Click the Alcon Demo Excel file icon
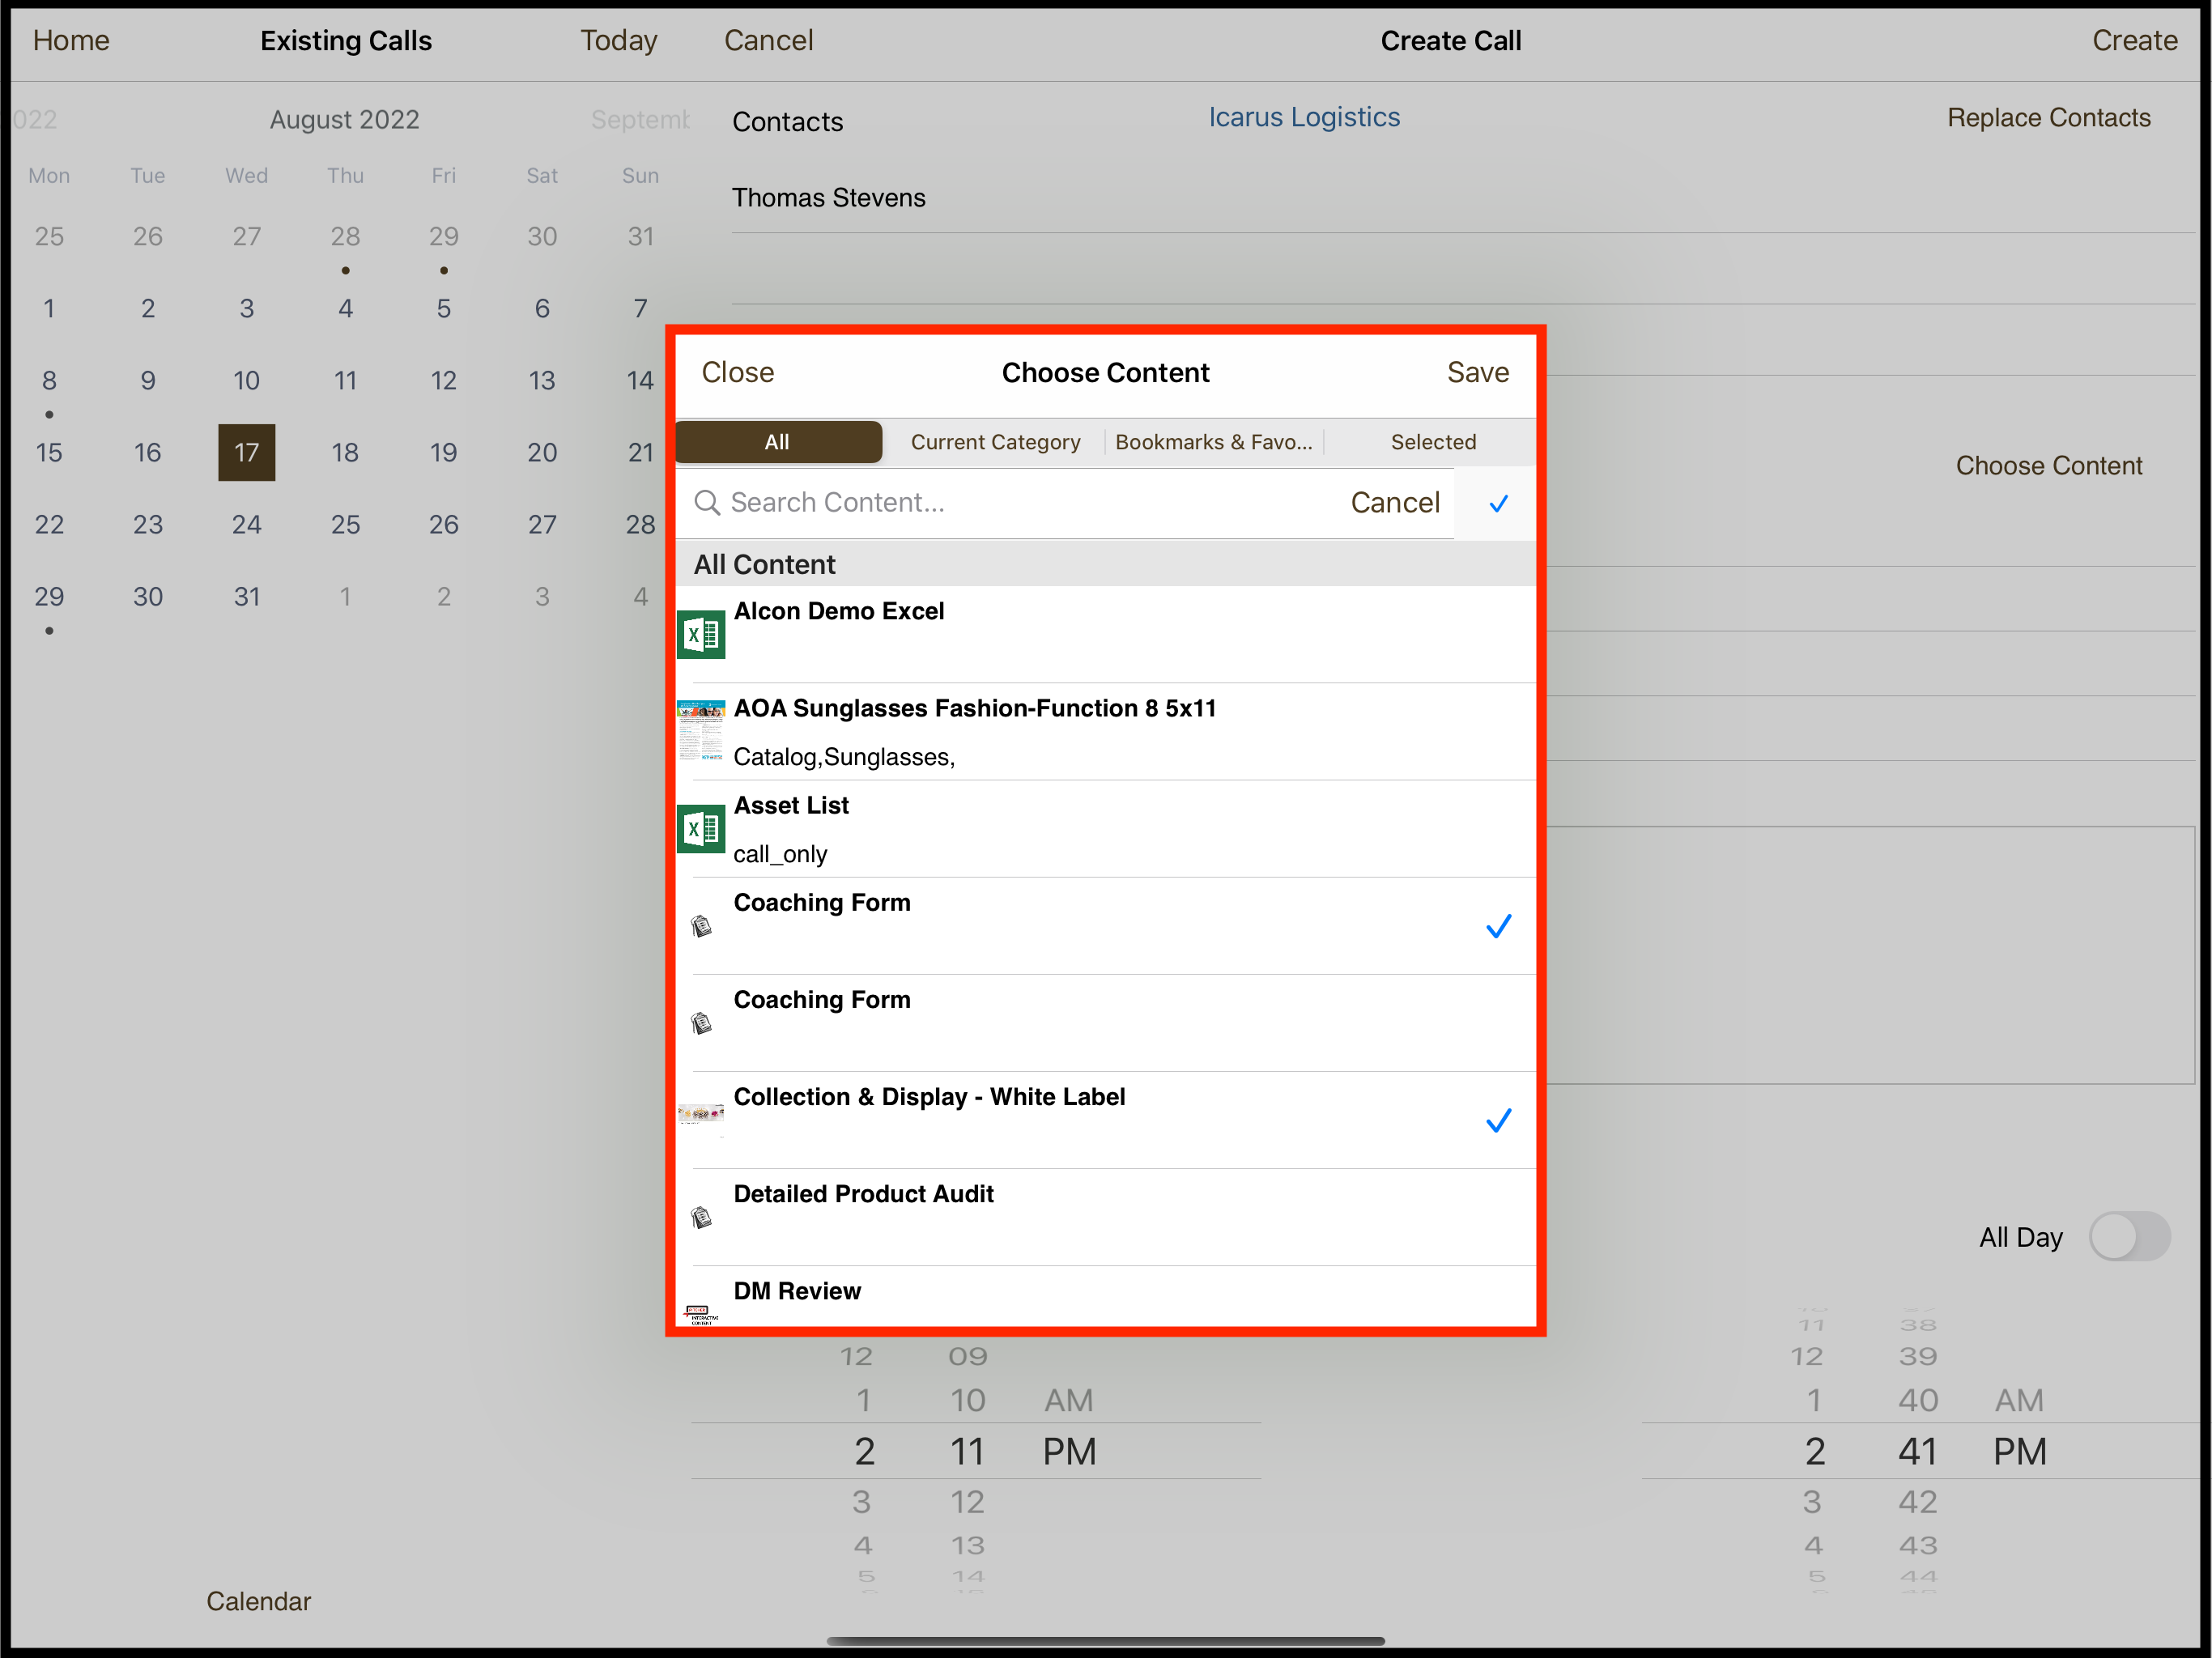Image resolution: width=2212 pixels, height=1658 pixels. (x=701, y=635)
